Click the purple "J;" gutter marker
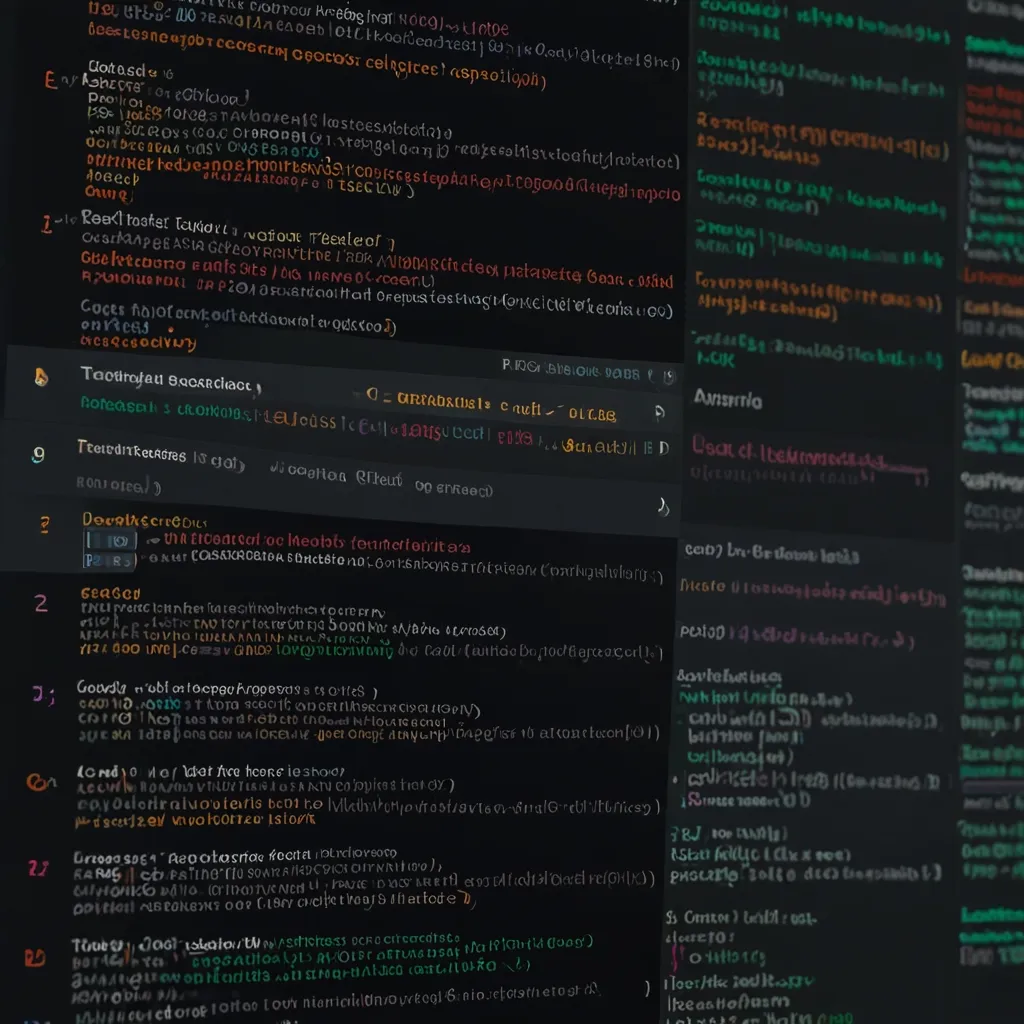The width and height of the screenshot is (1024, 1024). pos(41,693)
